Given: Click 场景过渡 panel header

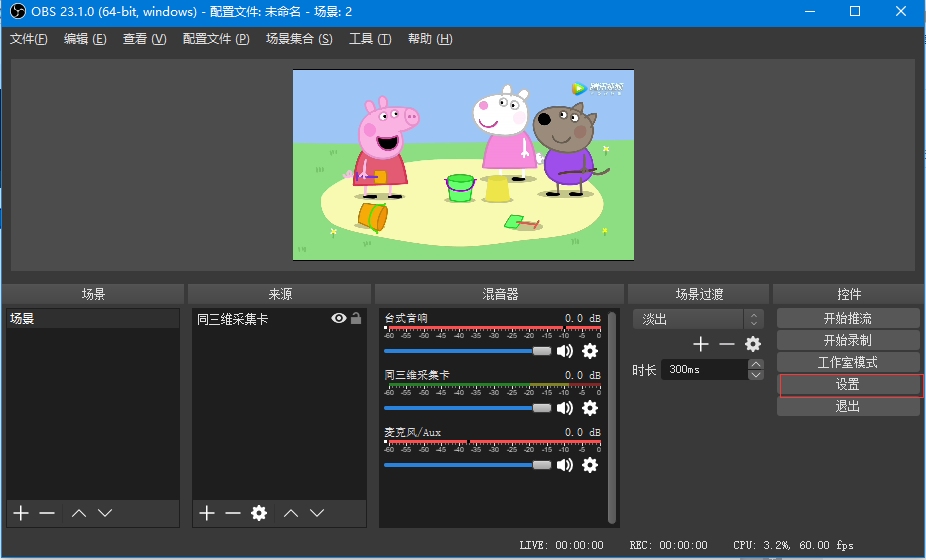Looking at the screenshot, I should point(699,294).
